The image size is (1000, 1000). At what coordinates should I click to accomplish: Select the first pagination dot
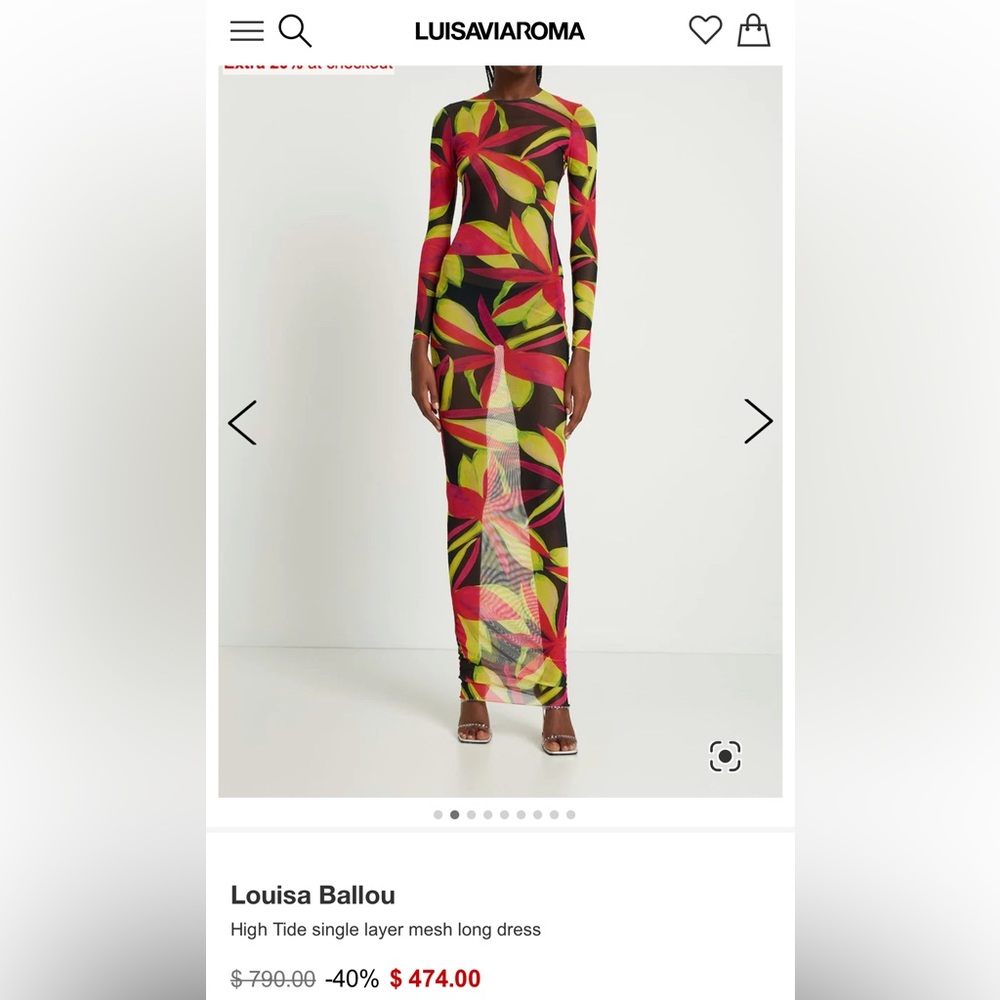click(x=439, y=815)
